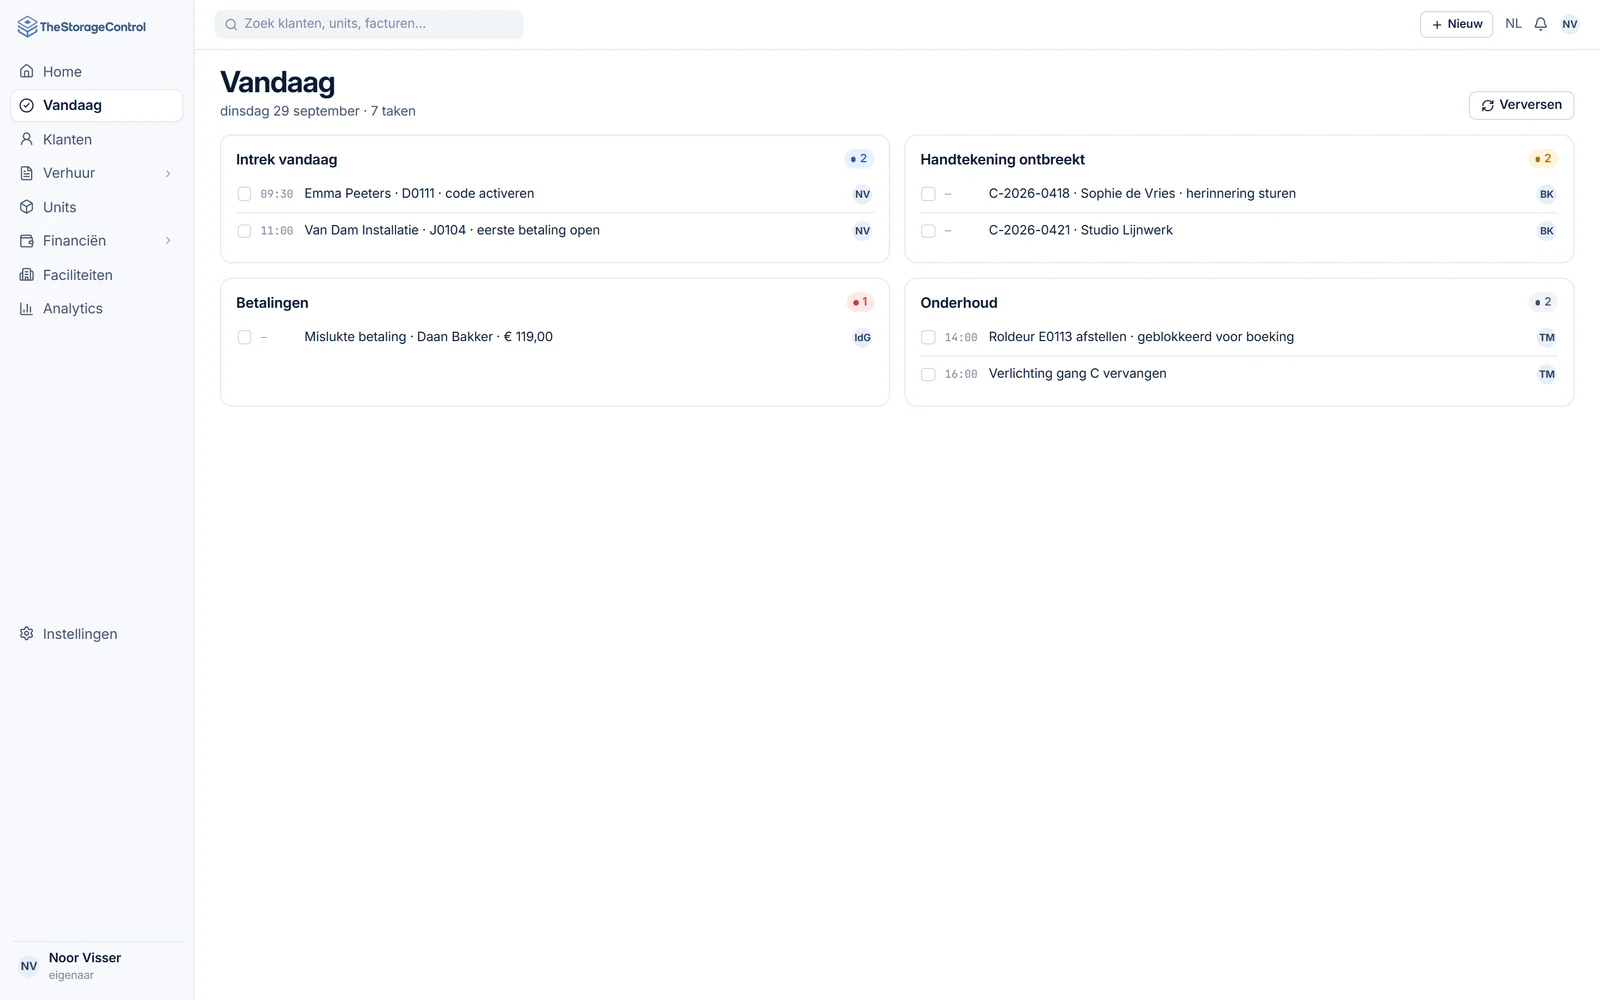Click the Instellingen gear icon
The image size is (1600, 1000).
[27, 634]
